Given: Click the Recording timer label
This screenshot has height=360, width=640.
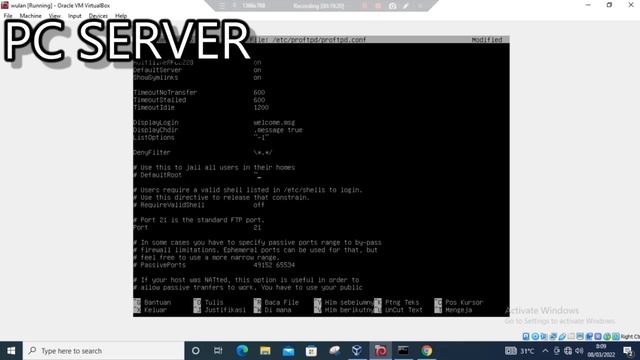Looking at the screenshot, I should 318,6.
